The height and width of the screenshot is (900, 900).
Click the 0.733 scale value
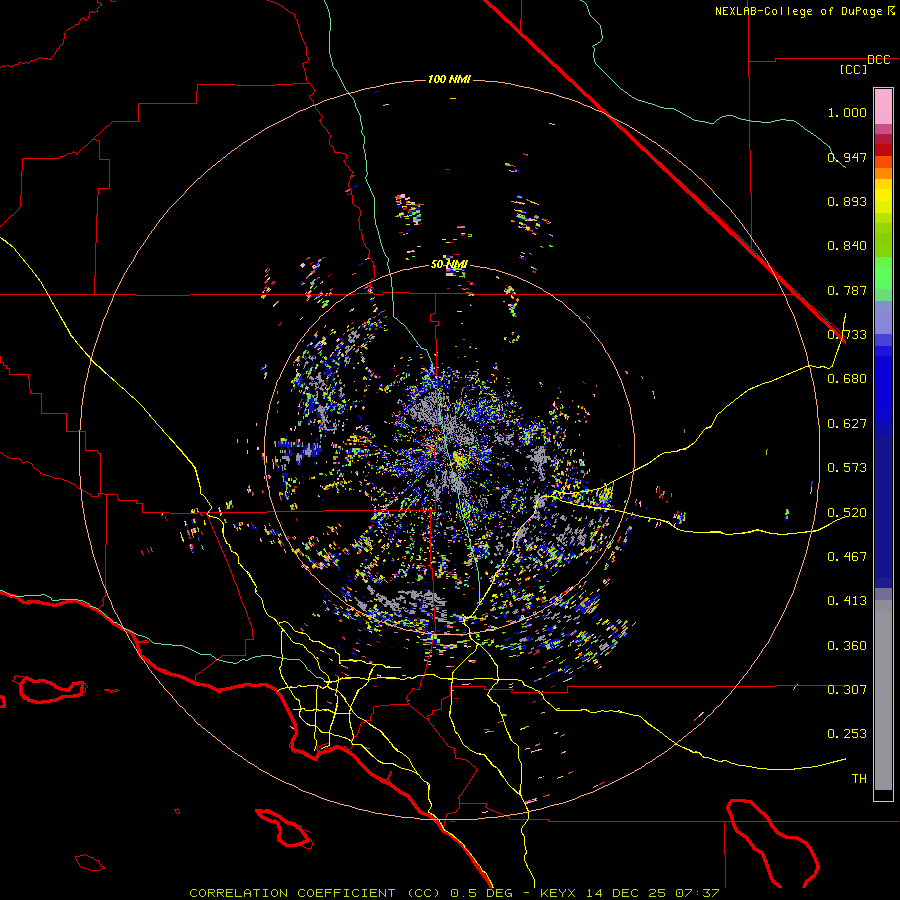click(847, 335)
